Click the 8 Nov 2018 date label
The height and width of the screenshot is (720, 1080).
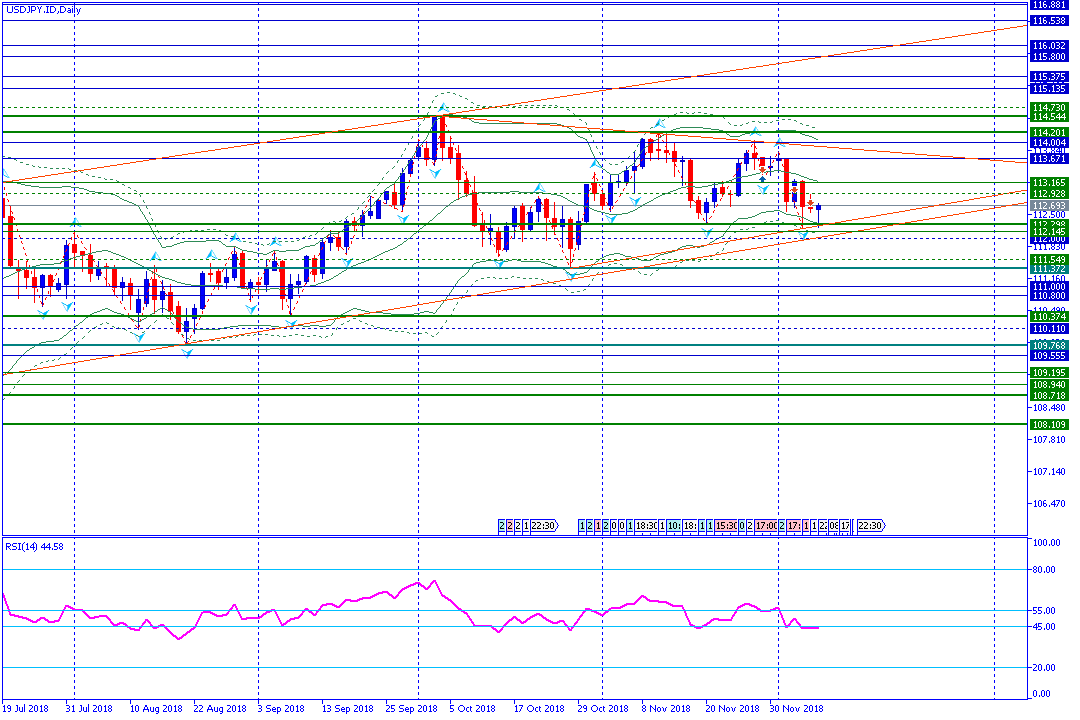[666, 708]
